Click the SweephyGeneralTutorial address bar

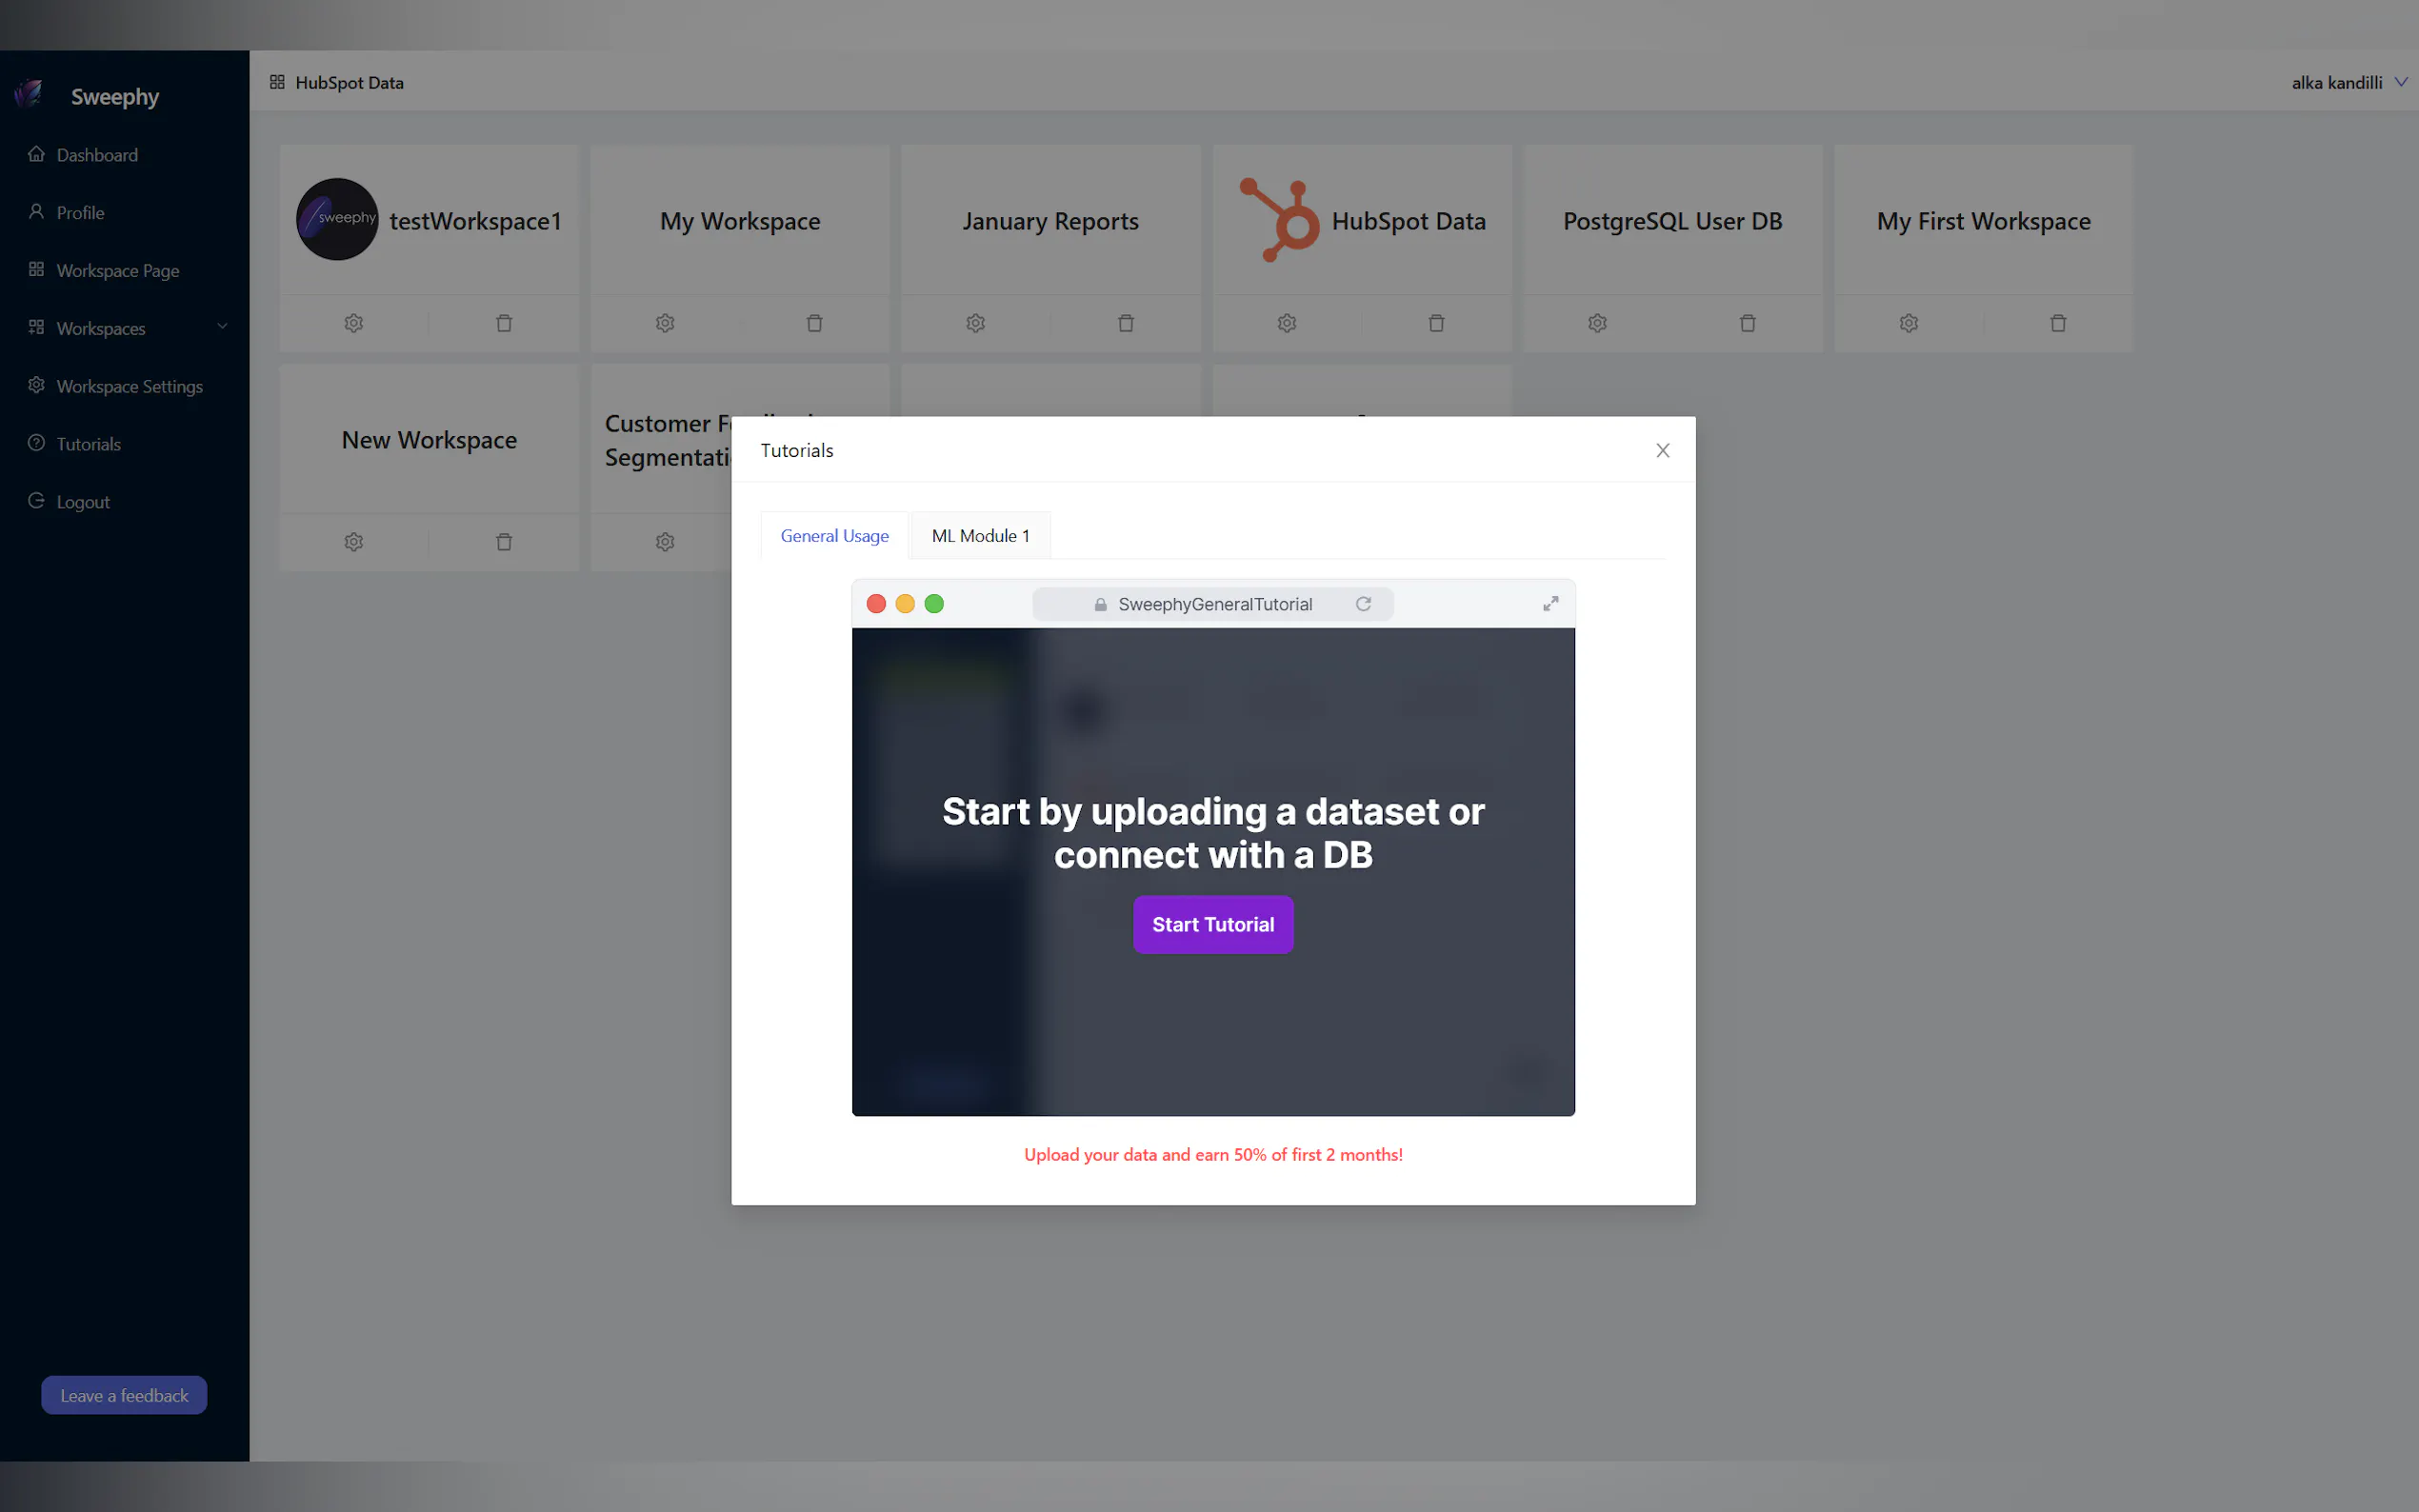tap(1213, 604)
